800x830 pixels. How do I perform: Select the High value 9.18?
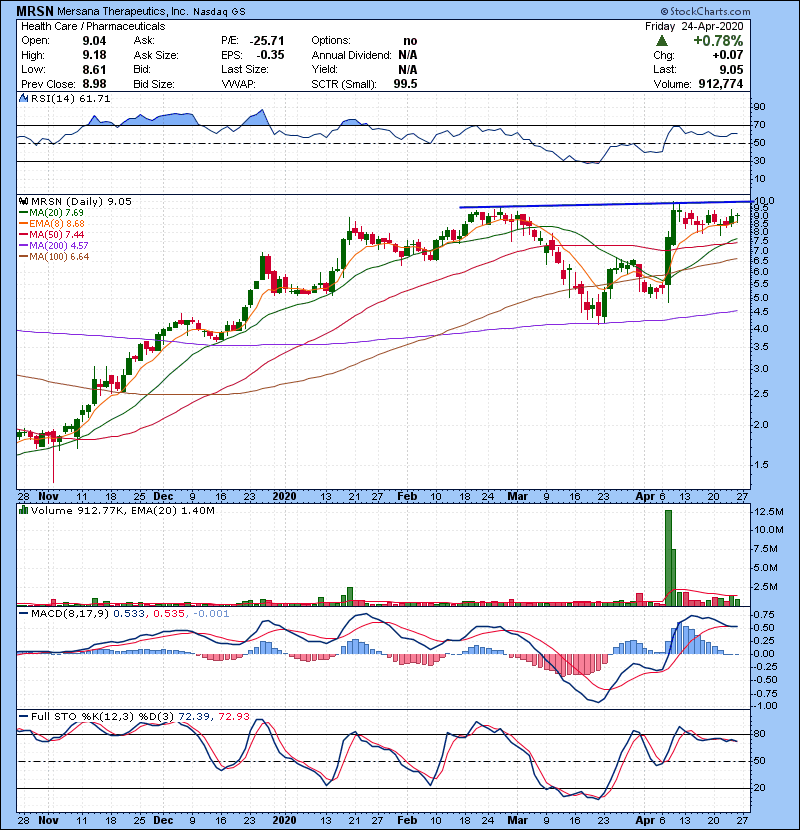tap(94, 55)
